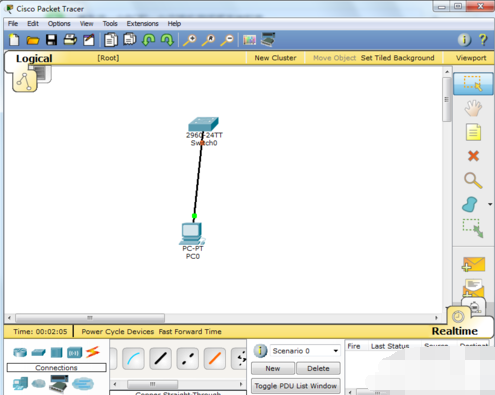The height and width of the screenshot is (395, 495).
Task: Open the Extensions menu
Action: pyautogui.click(x=142, y=24)
